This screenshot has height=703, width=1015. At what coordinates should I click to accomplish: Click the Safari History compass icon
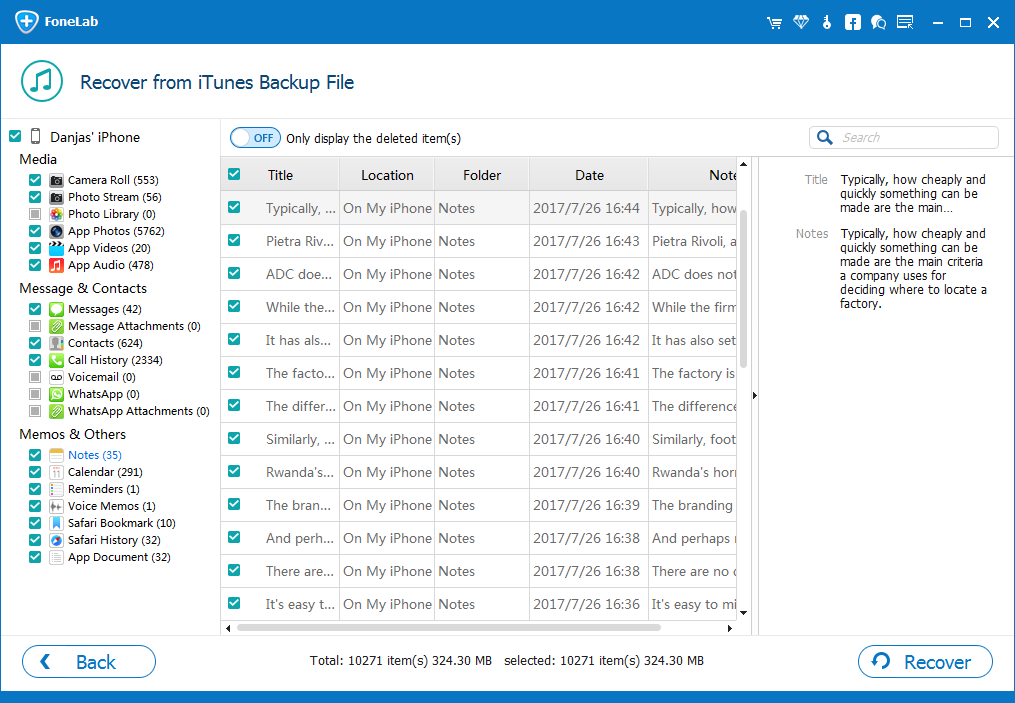[56, 540]
